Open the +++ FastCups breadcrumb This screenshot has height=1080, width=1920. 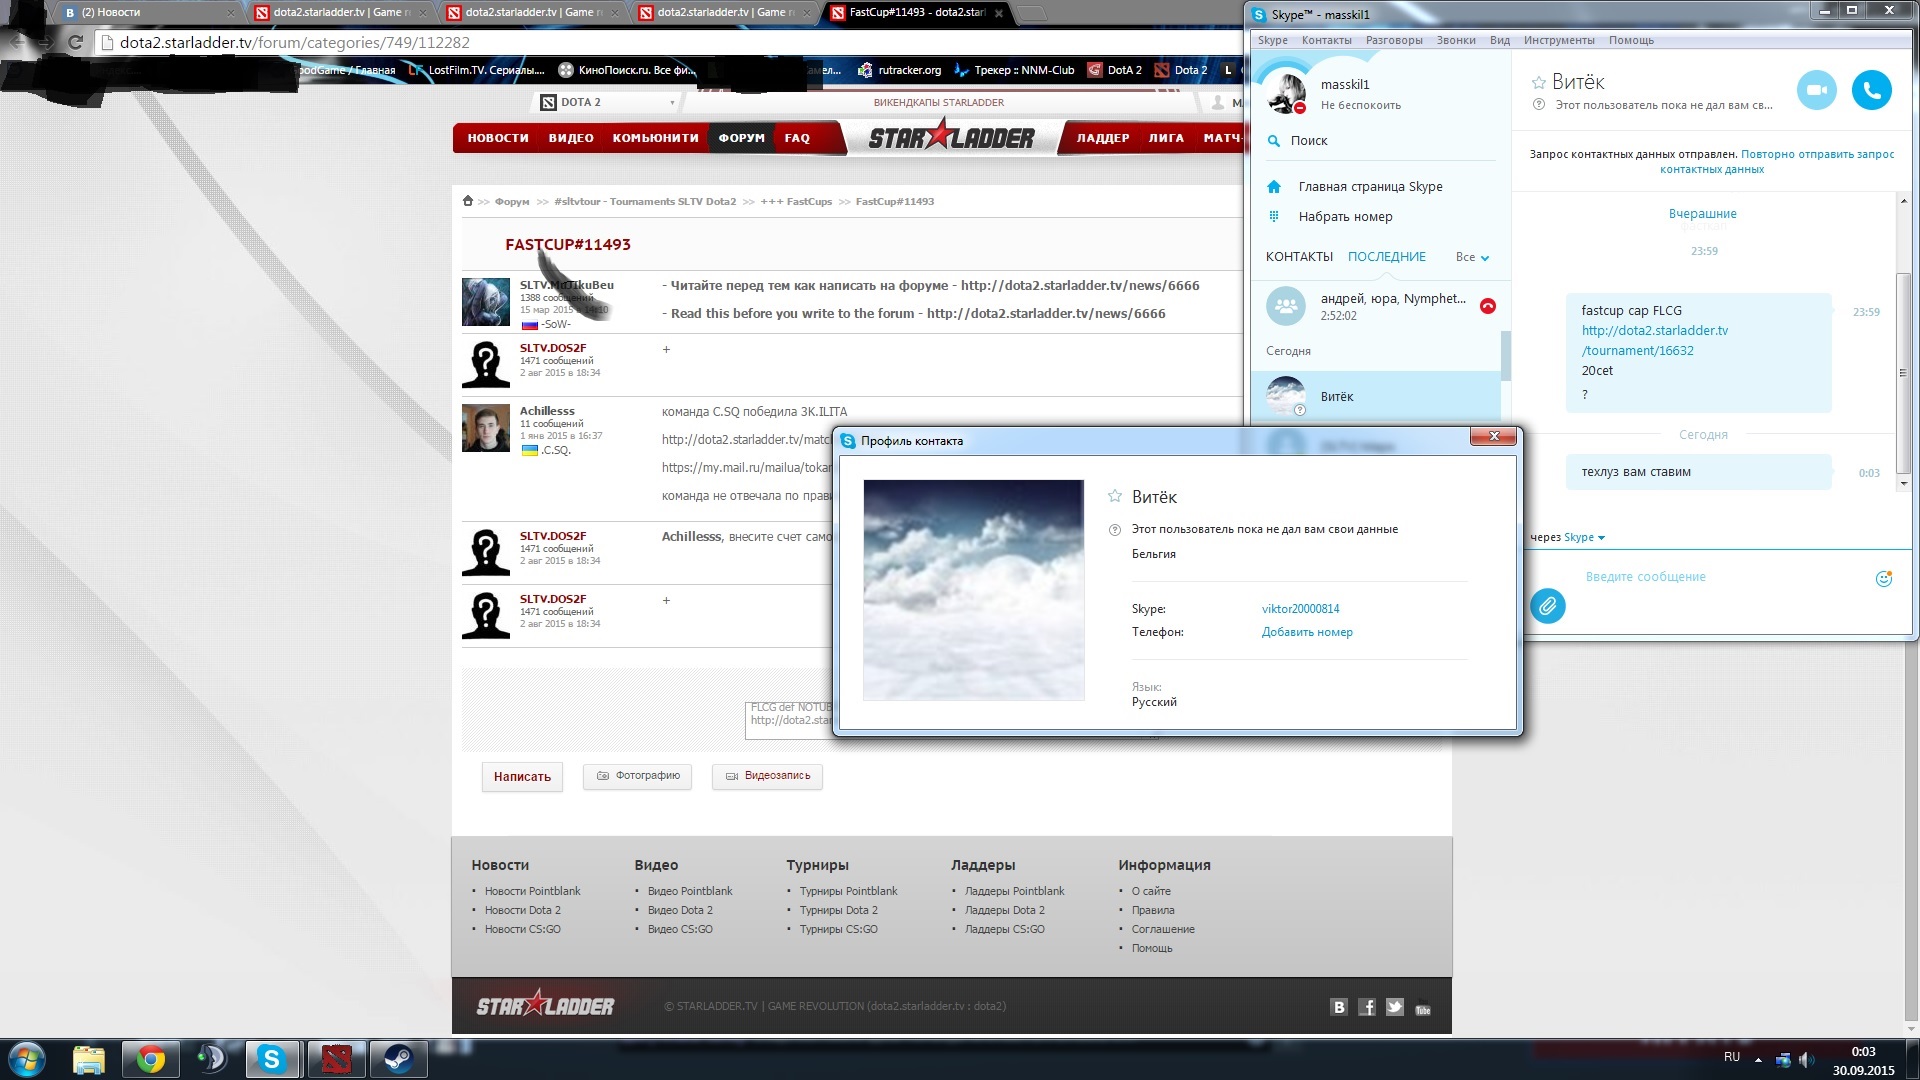pos(796,201)
